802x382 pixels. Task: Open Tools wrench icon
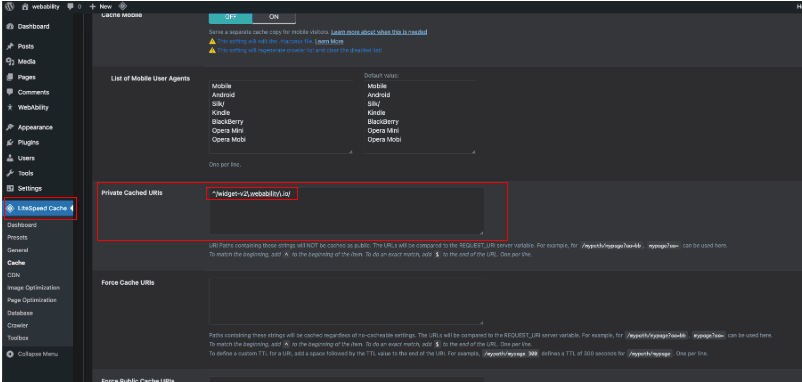click(10, 173)
